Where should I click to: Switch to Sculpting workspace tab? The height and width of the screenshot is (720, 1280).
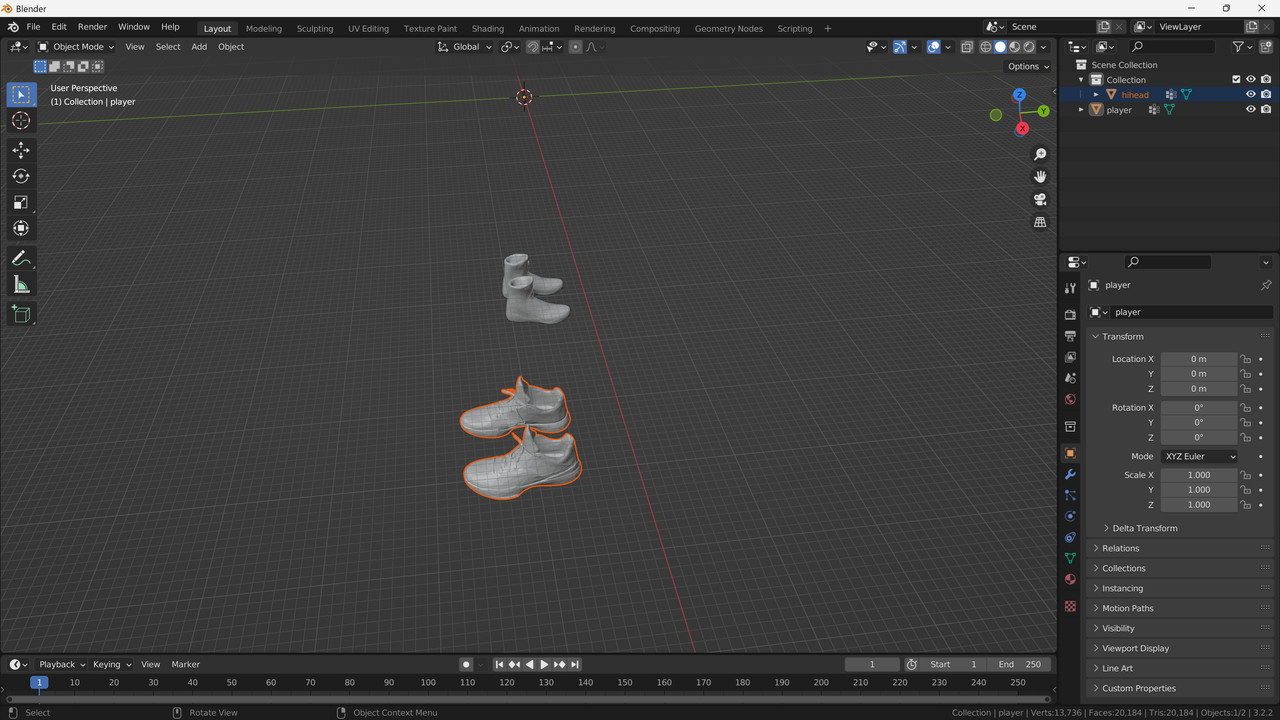[315, 29]
